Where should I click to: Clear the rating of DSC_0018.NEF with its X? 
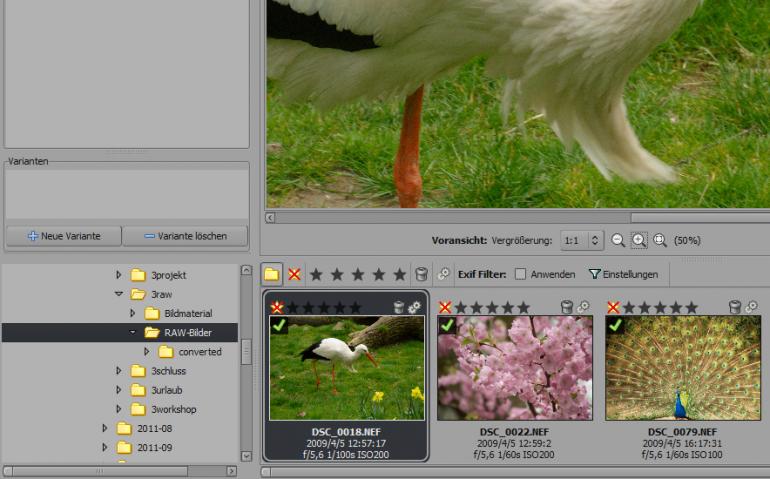tap(277, 308)
